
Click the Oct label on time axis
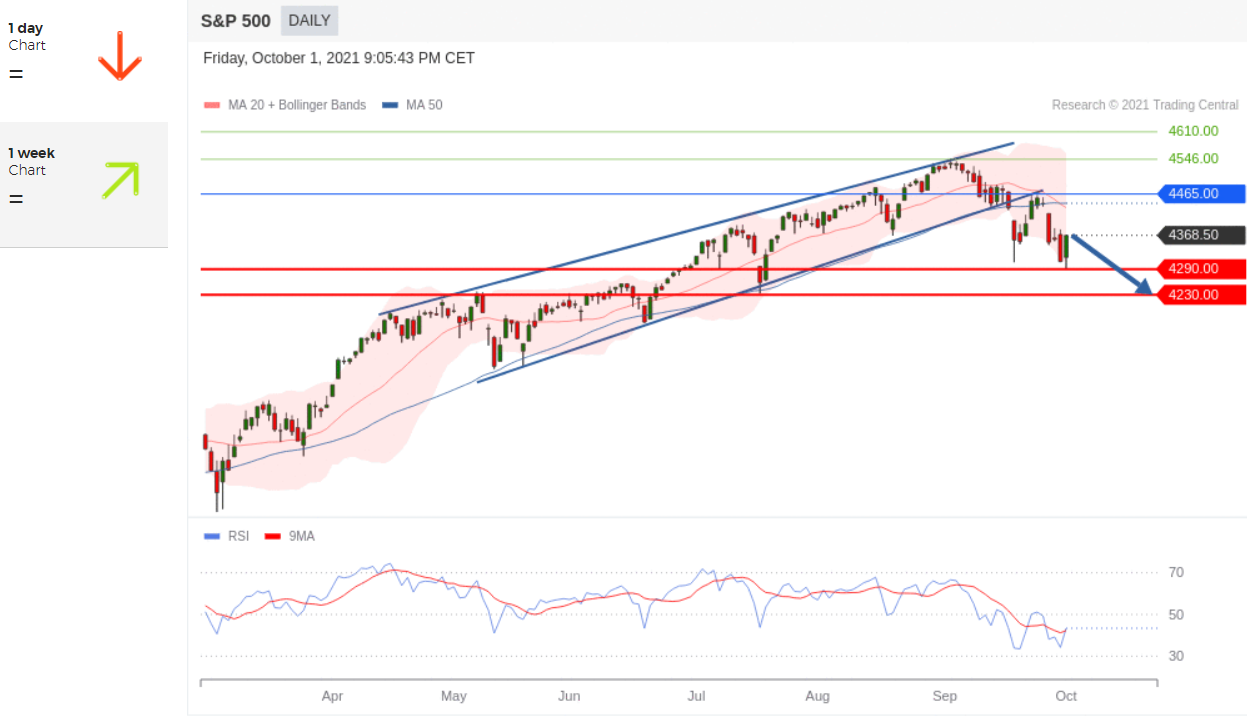pyautogui.click(x=1066, y=696)
